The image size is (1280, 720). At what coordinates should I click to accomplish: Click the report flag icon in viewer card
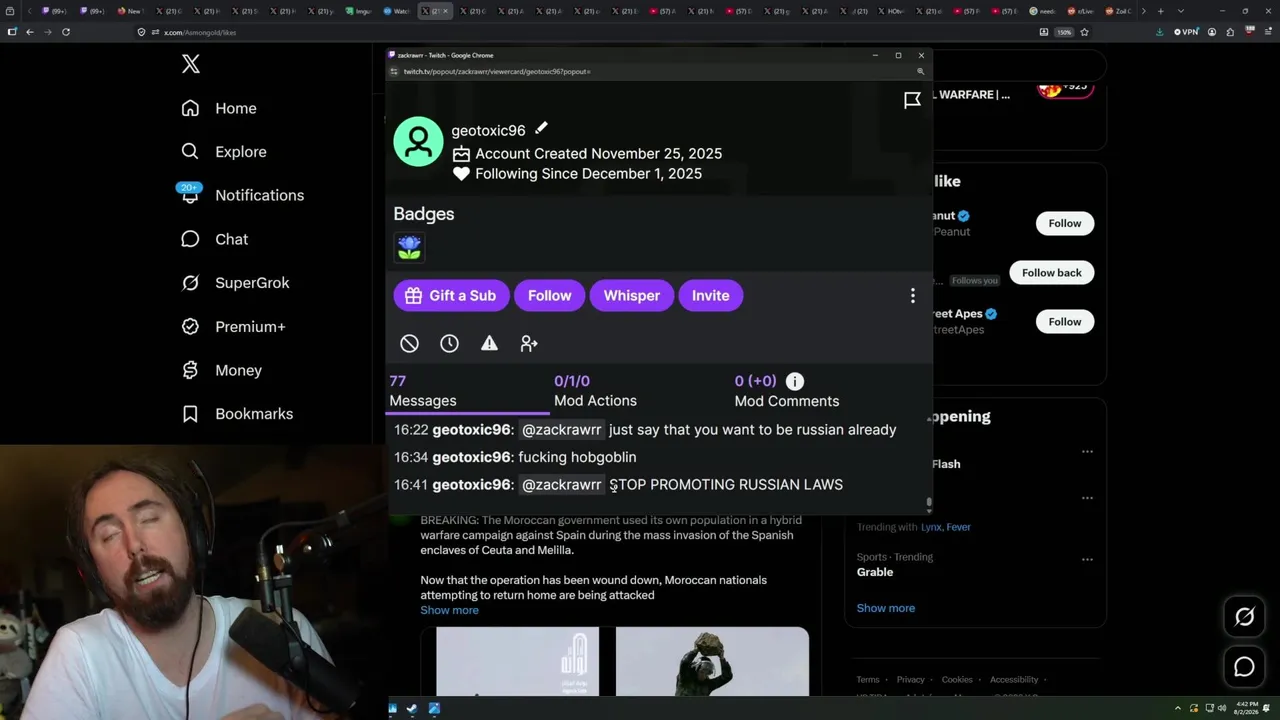(x=912, y=100)
